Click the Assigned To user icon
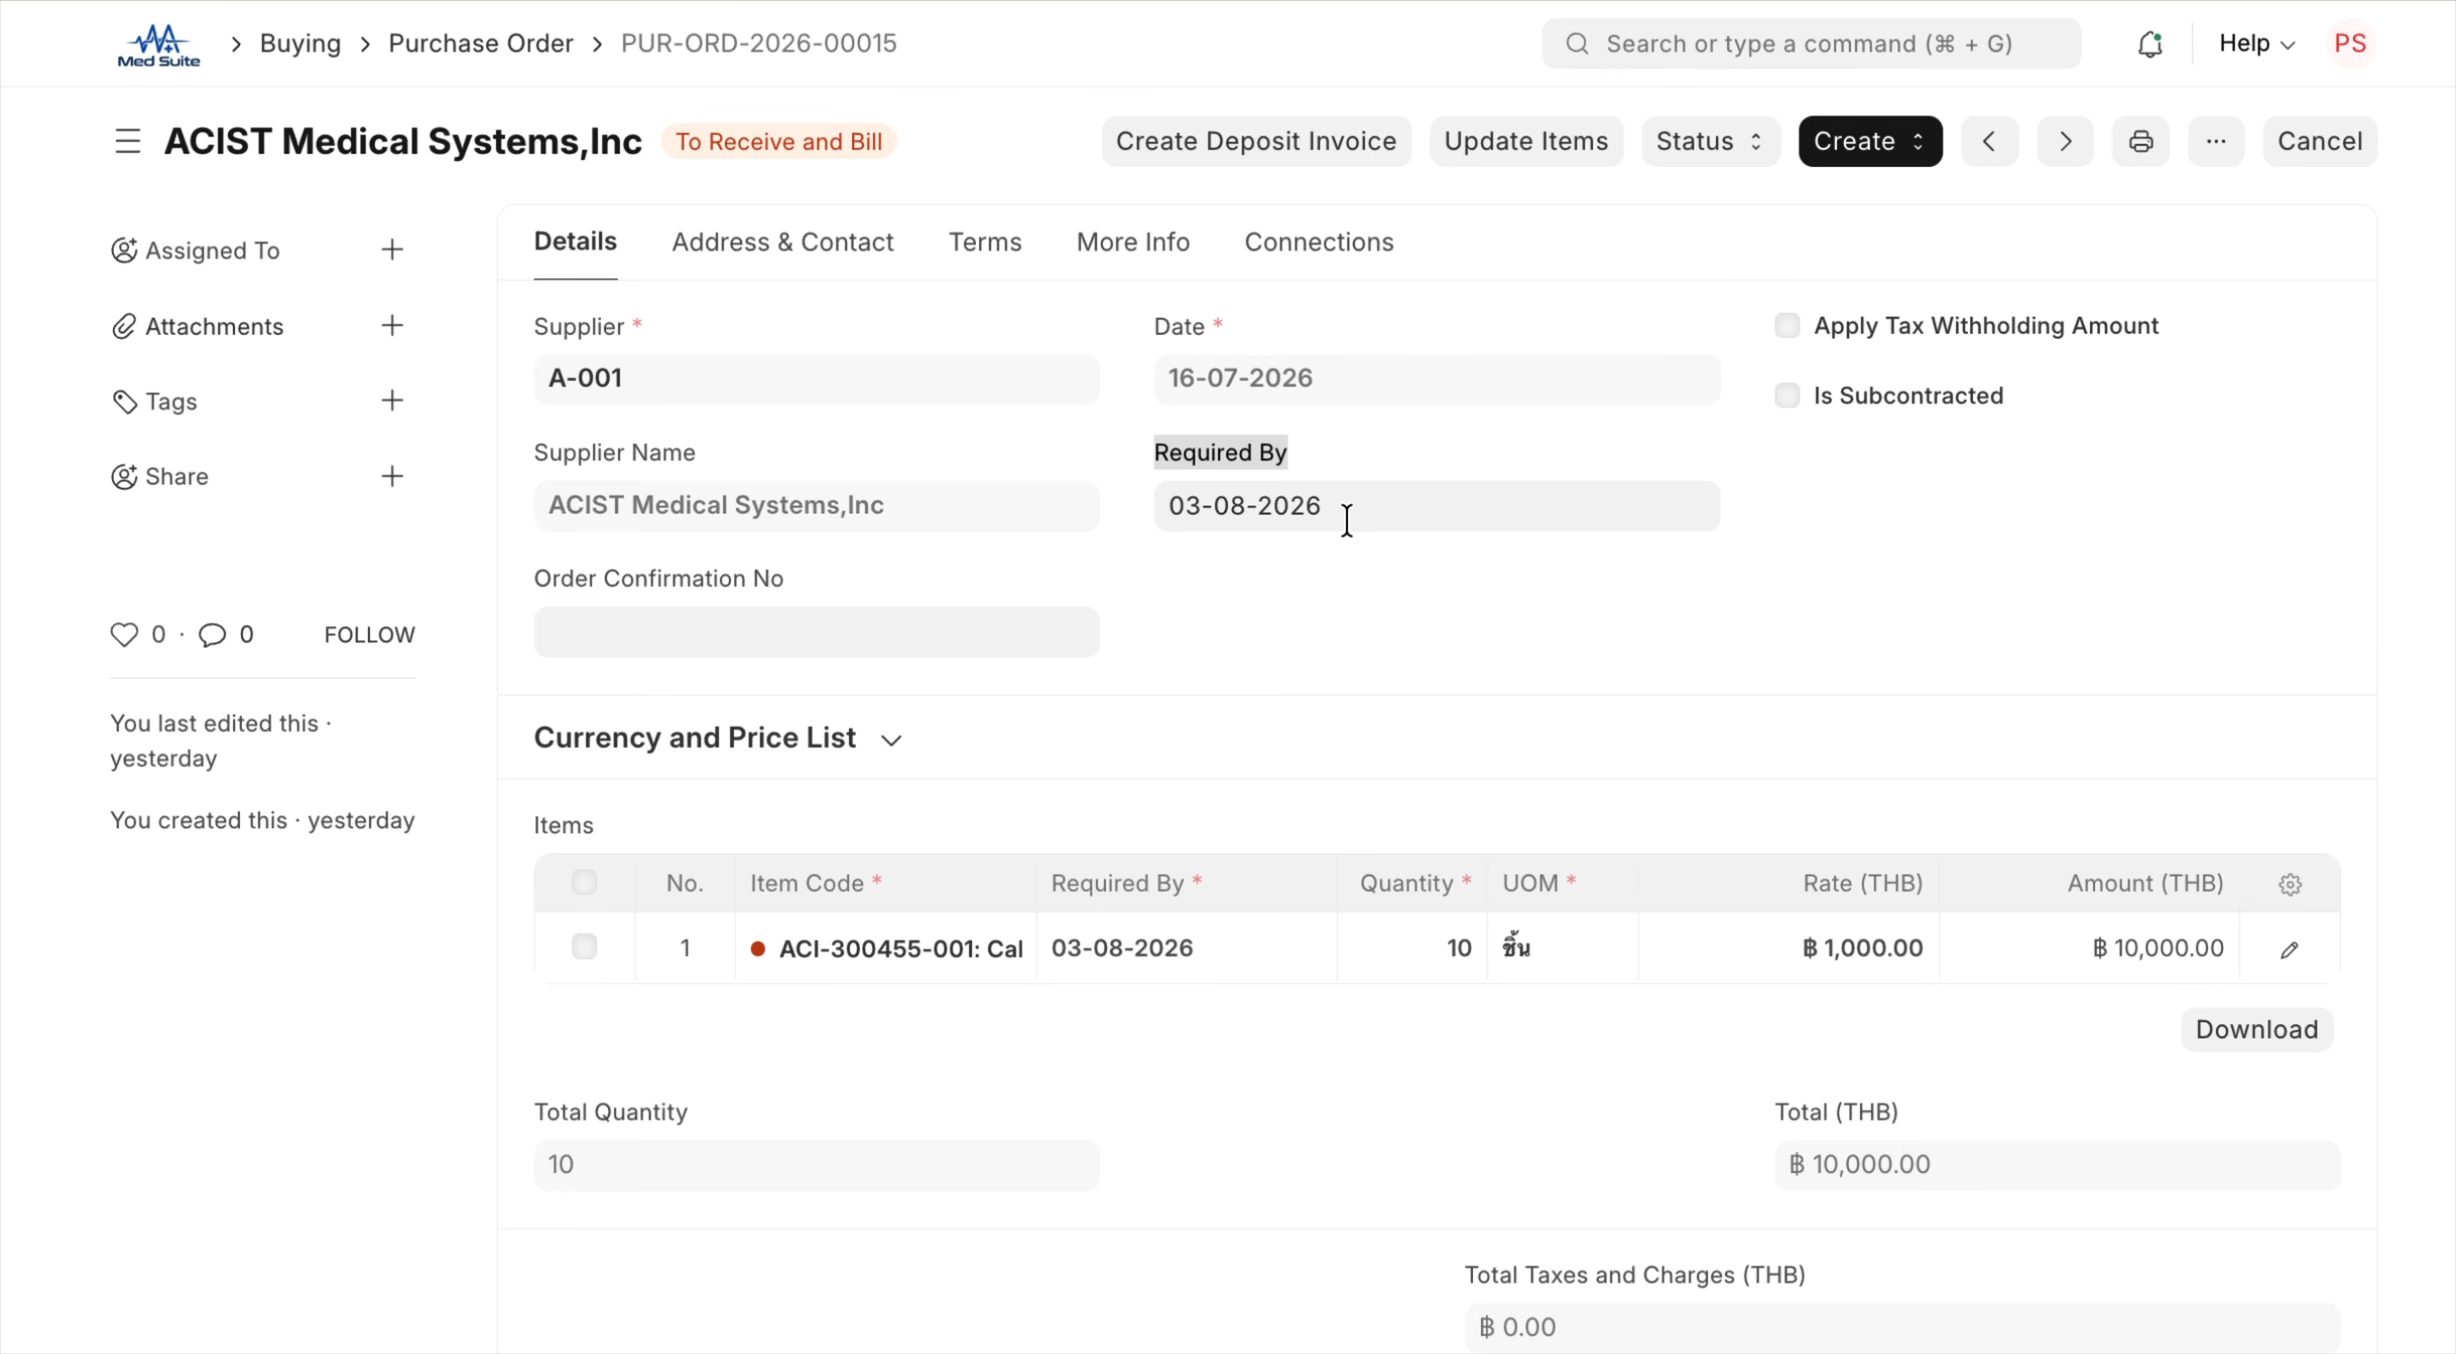2456x1354 pixels. click(x=124, y=250)
